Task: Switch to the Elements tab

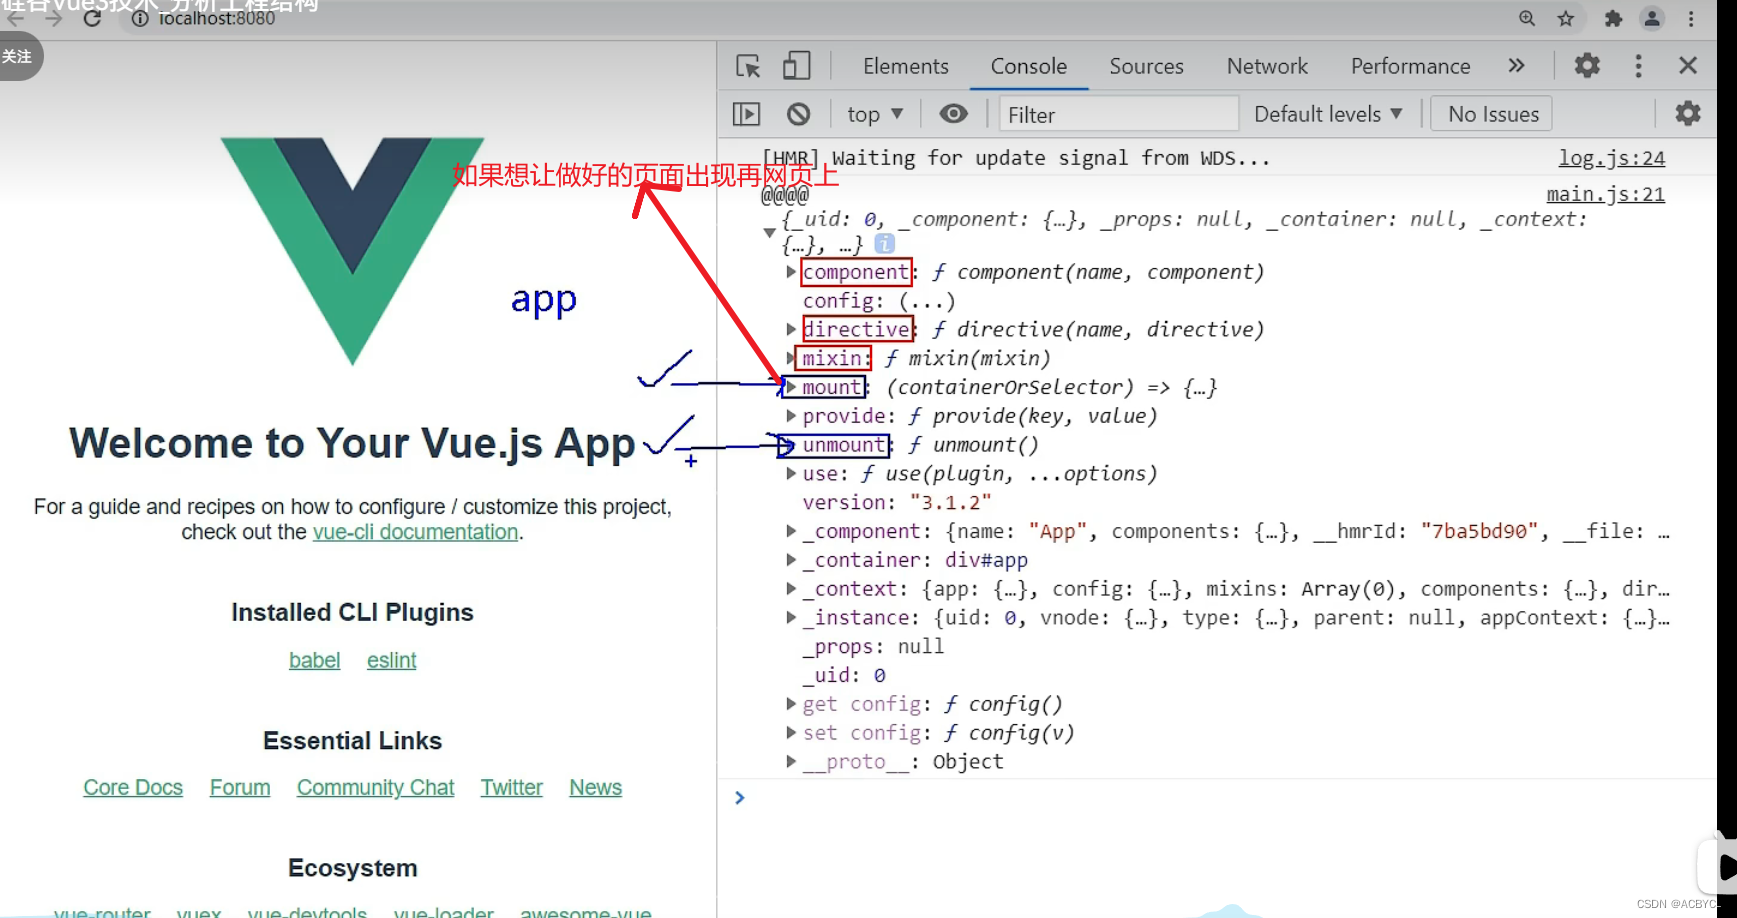Action: coord(906,66)
